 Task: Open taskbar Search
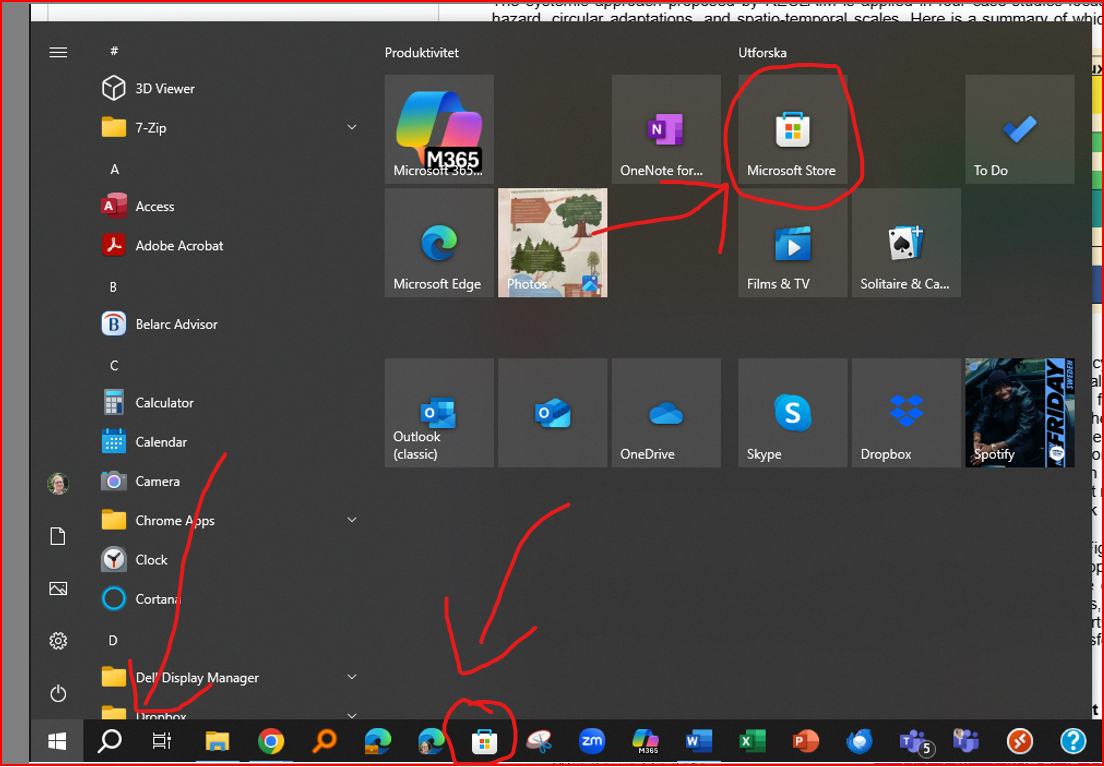109,741
